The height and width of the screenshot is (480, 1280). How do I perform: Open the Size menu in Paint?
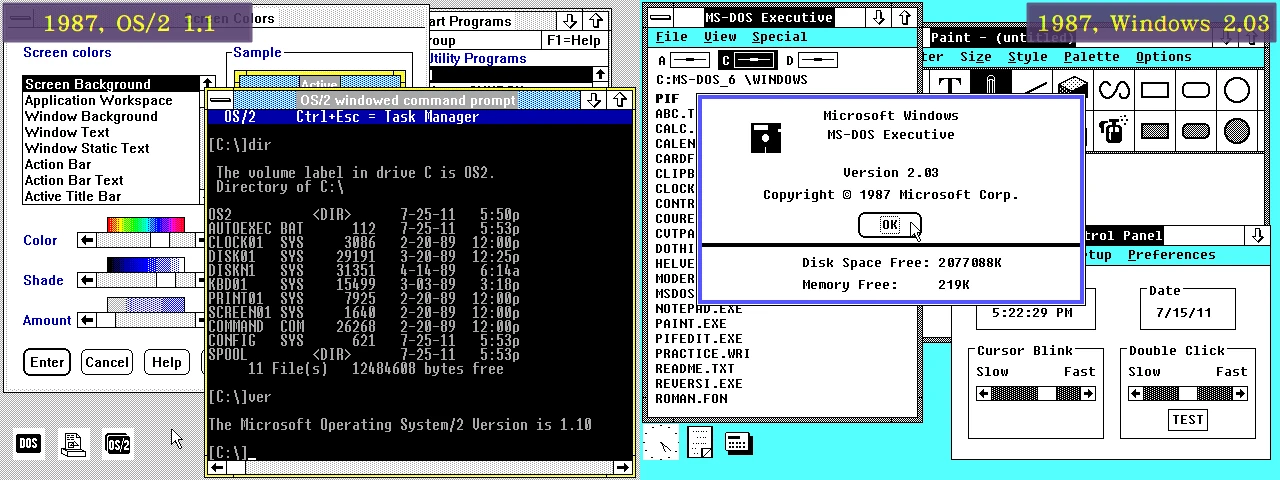tap(976, 57)
